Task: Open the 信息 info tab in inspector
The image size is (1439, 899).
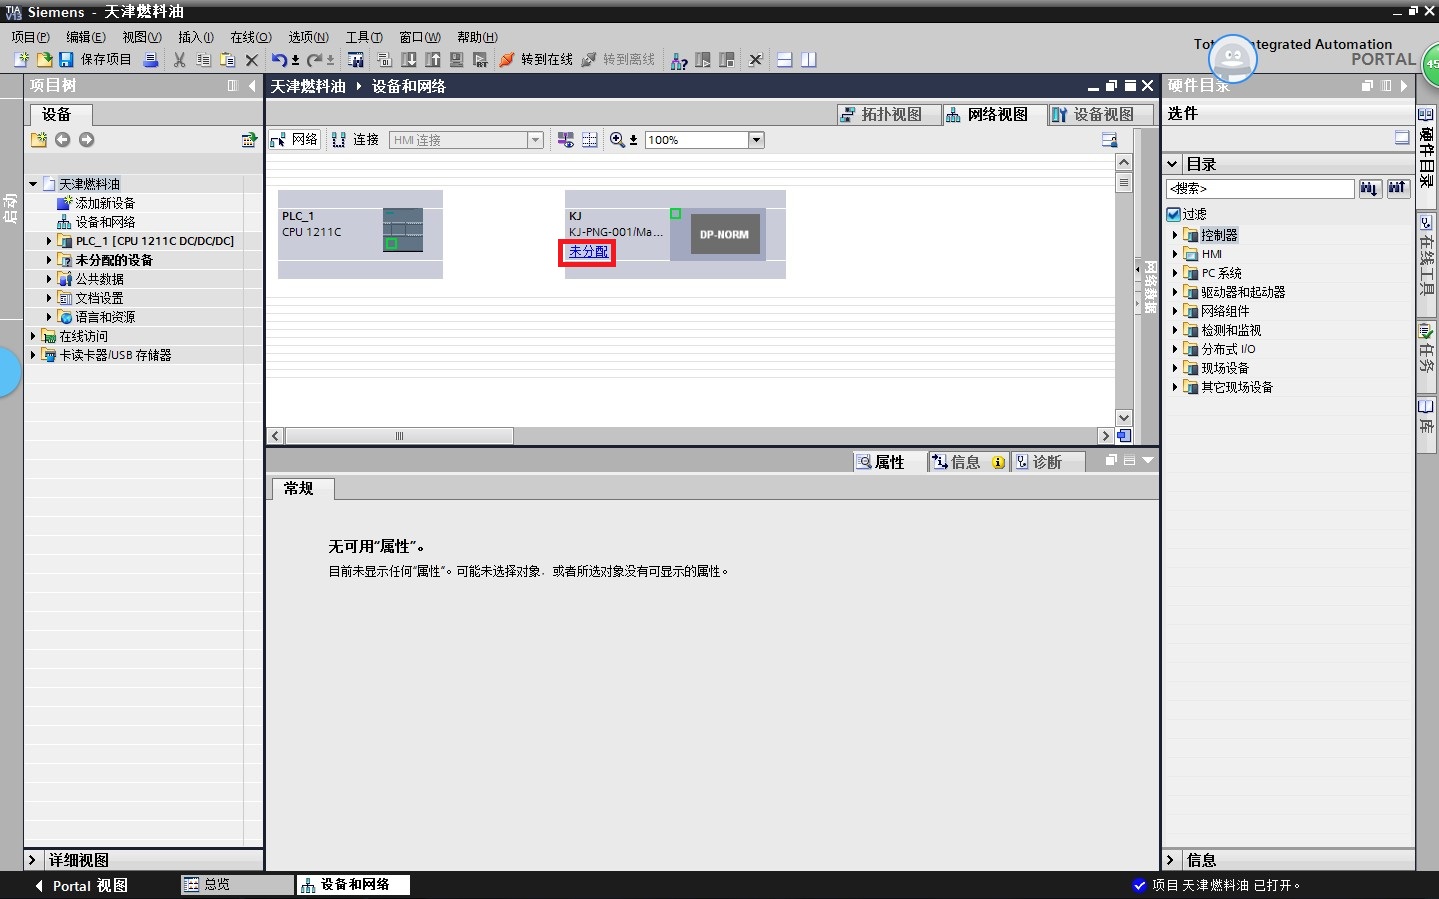Action: pos(967,462)
